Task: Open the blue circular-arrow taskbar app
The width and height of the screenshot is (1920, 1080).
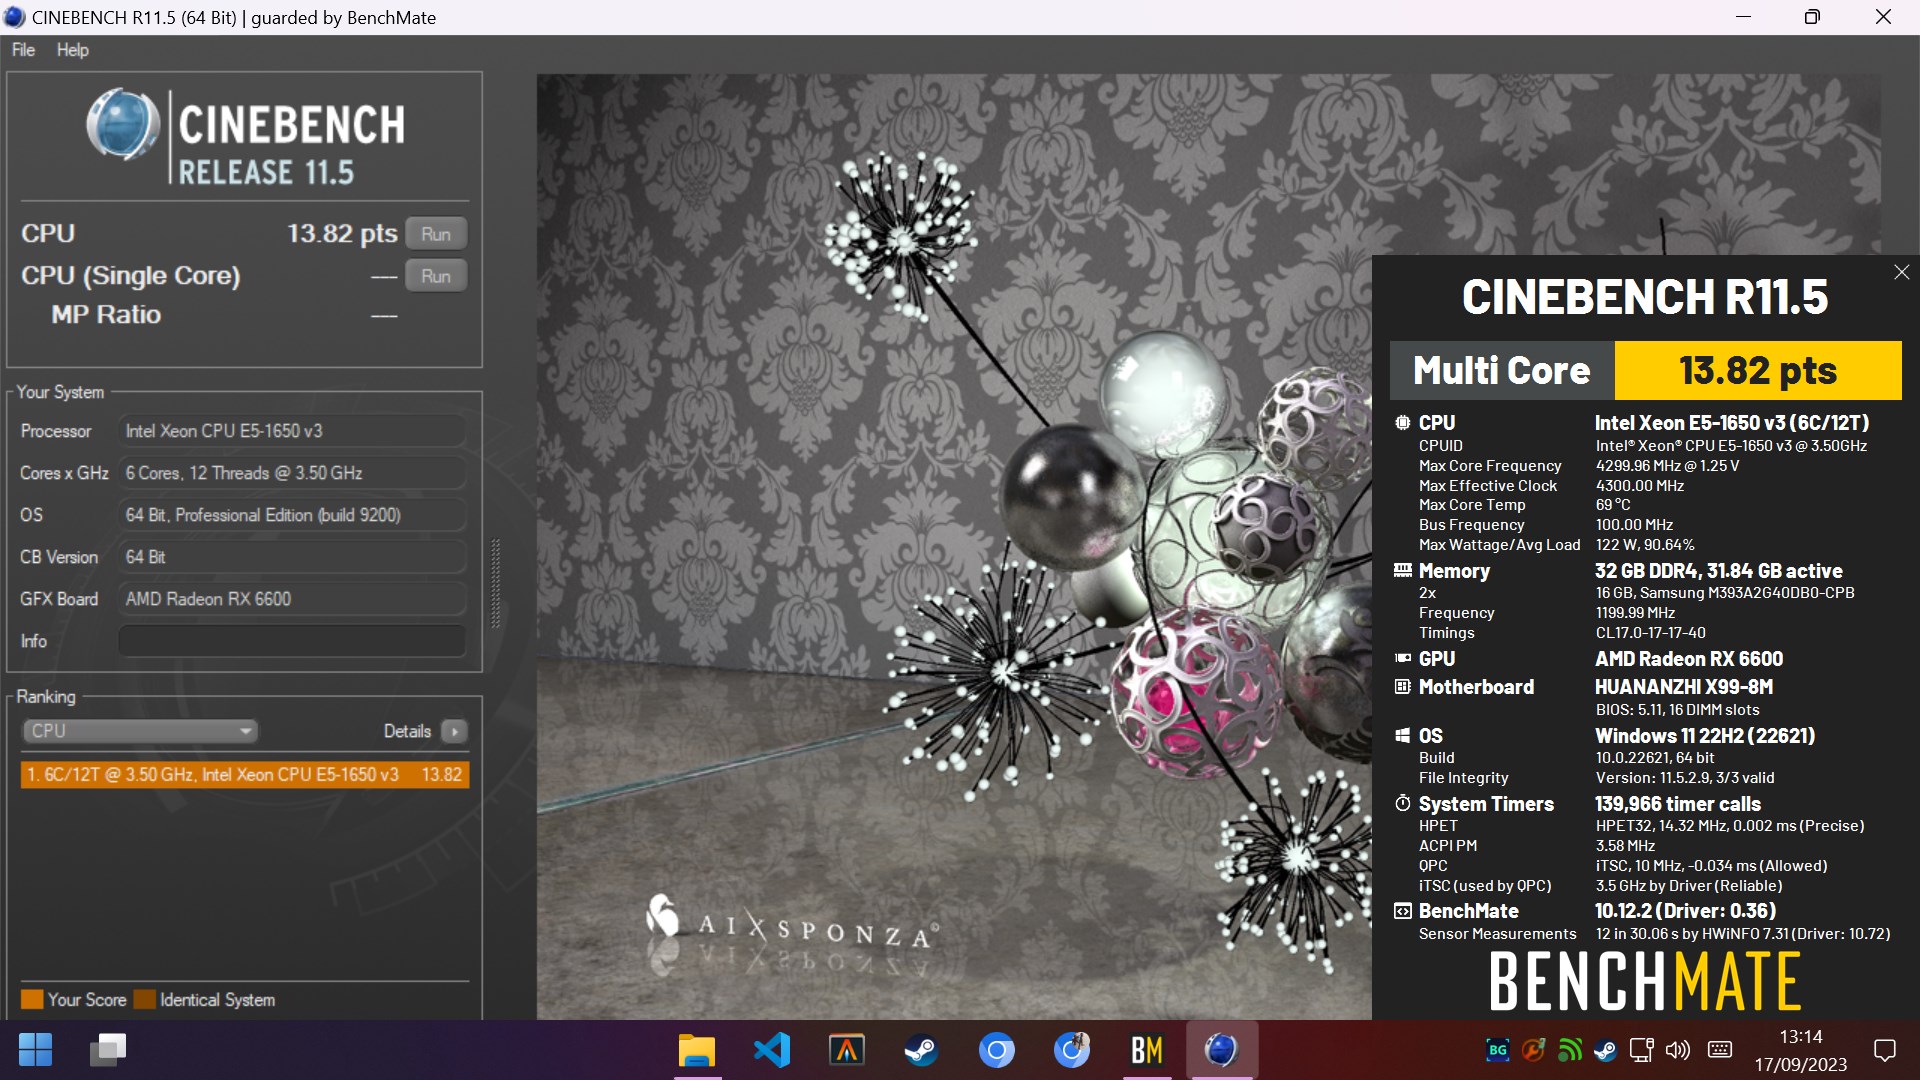Action: pos(1072,1050)
